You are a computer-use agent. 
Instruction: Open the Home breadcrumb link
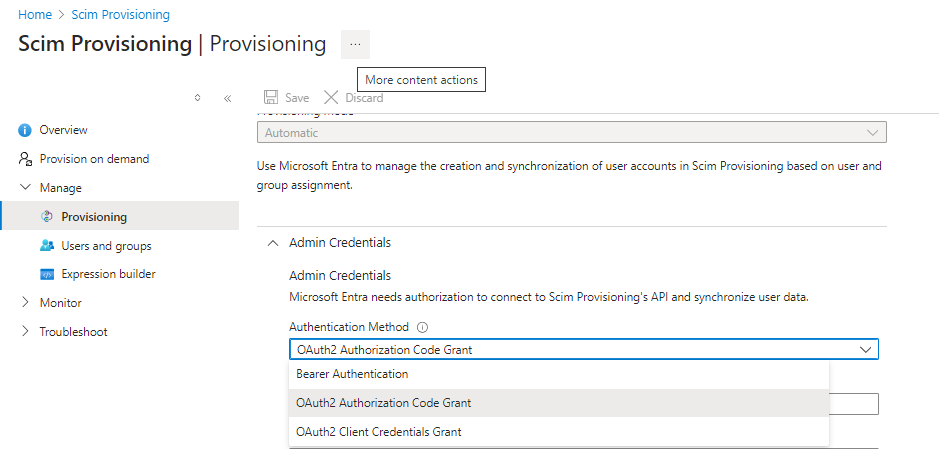(x=34, y=14)
